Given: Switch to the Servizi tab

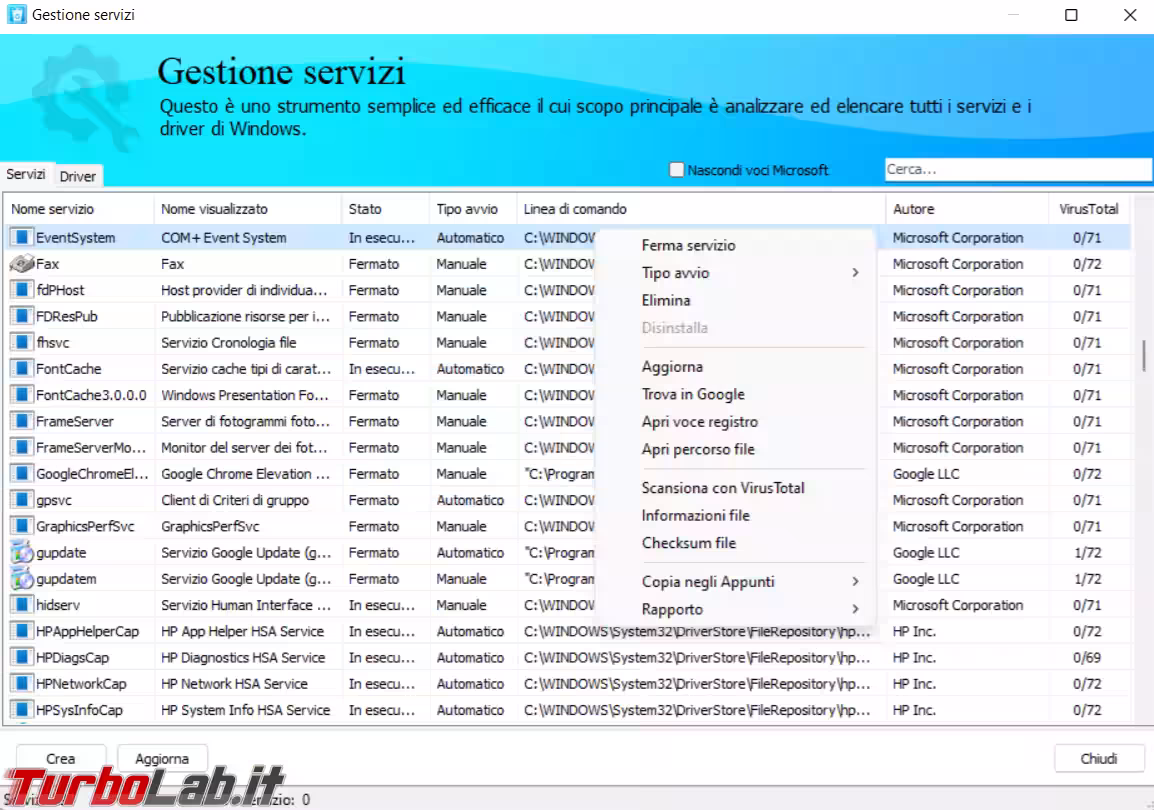Looking at the screenshot, I should point(26,174).
